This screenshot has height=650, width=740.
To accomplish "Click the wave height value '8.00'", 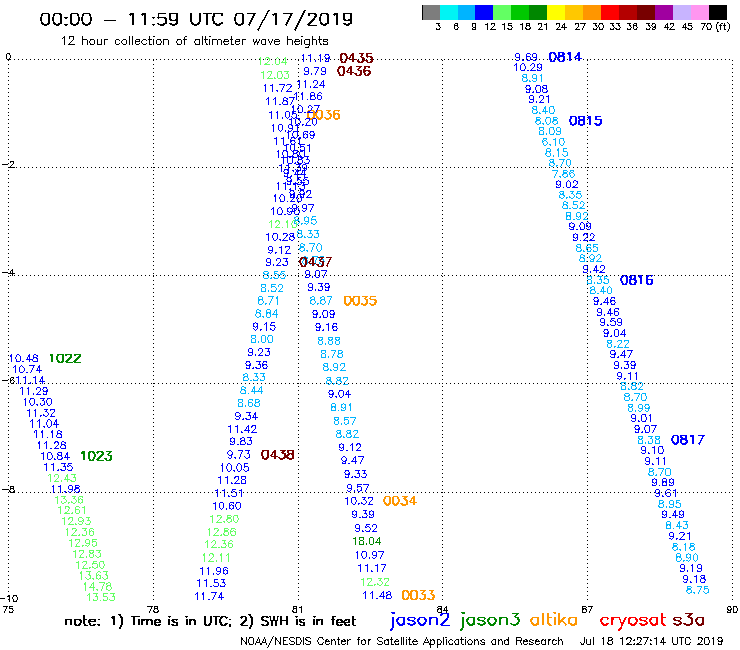I will click(262, 339).
